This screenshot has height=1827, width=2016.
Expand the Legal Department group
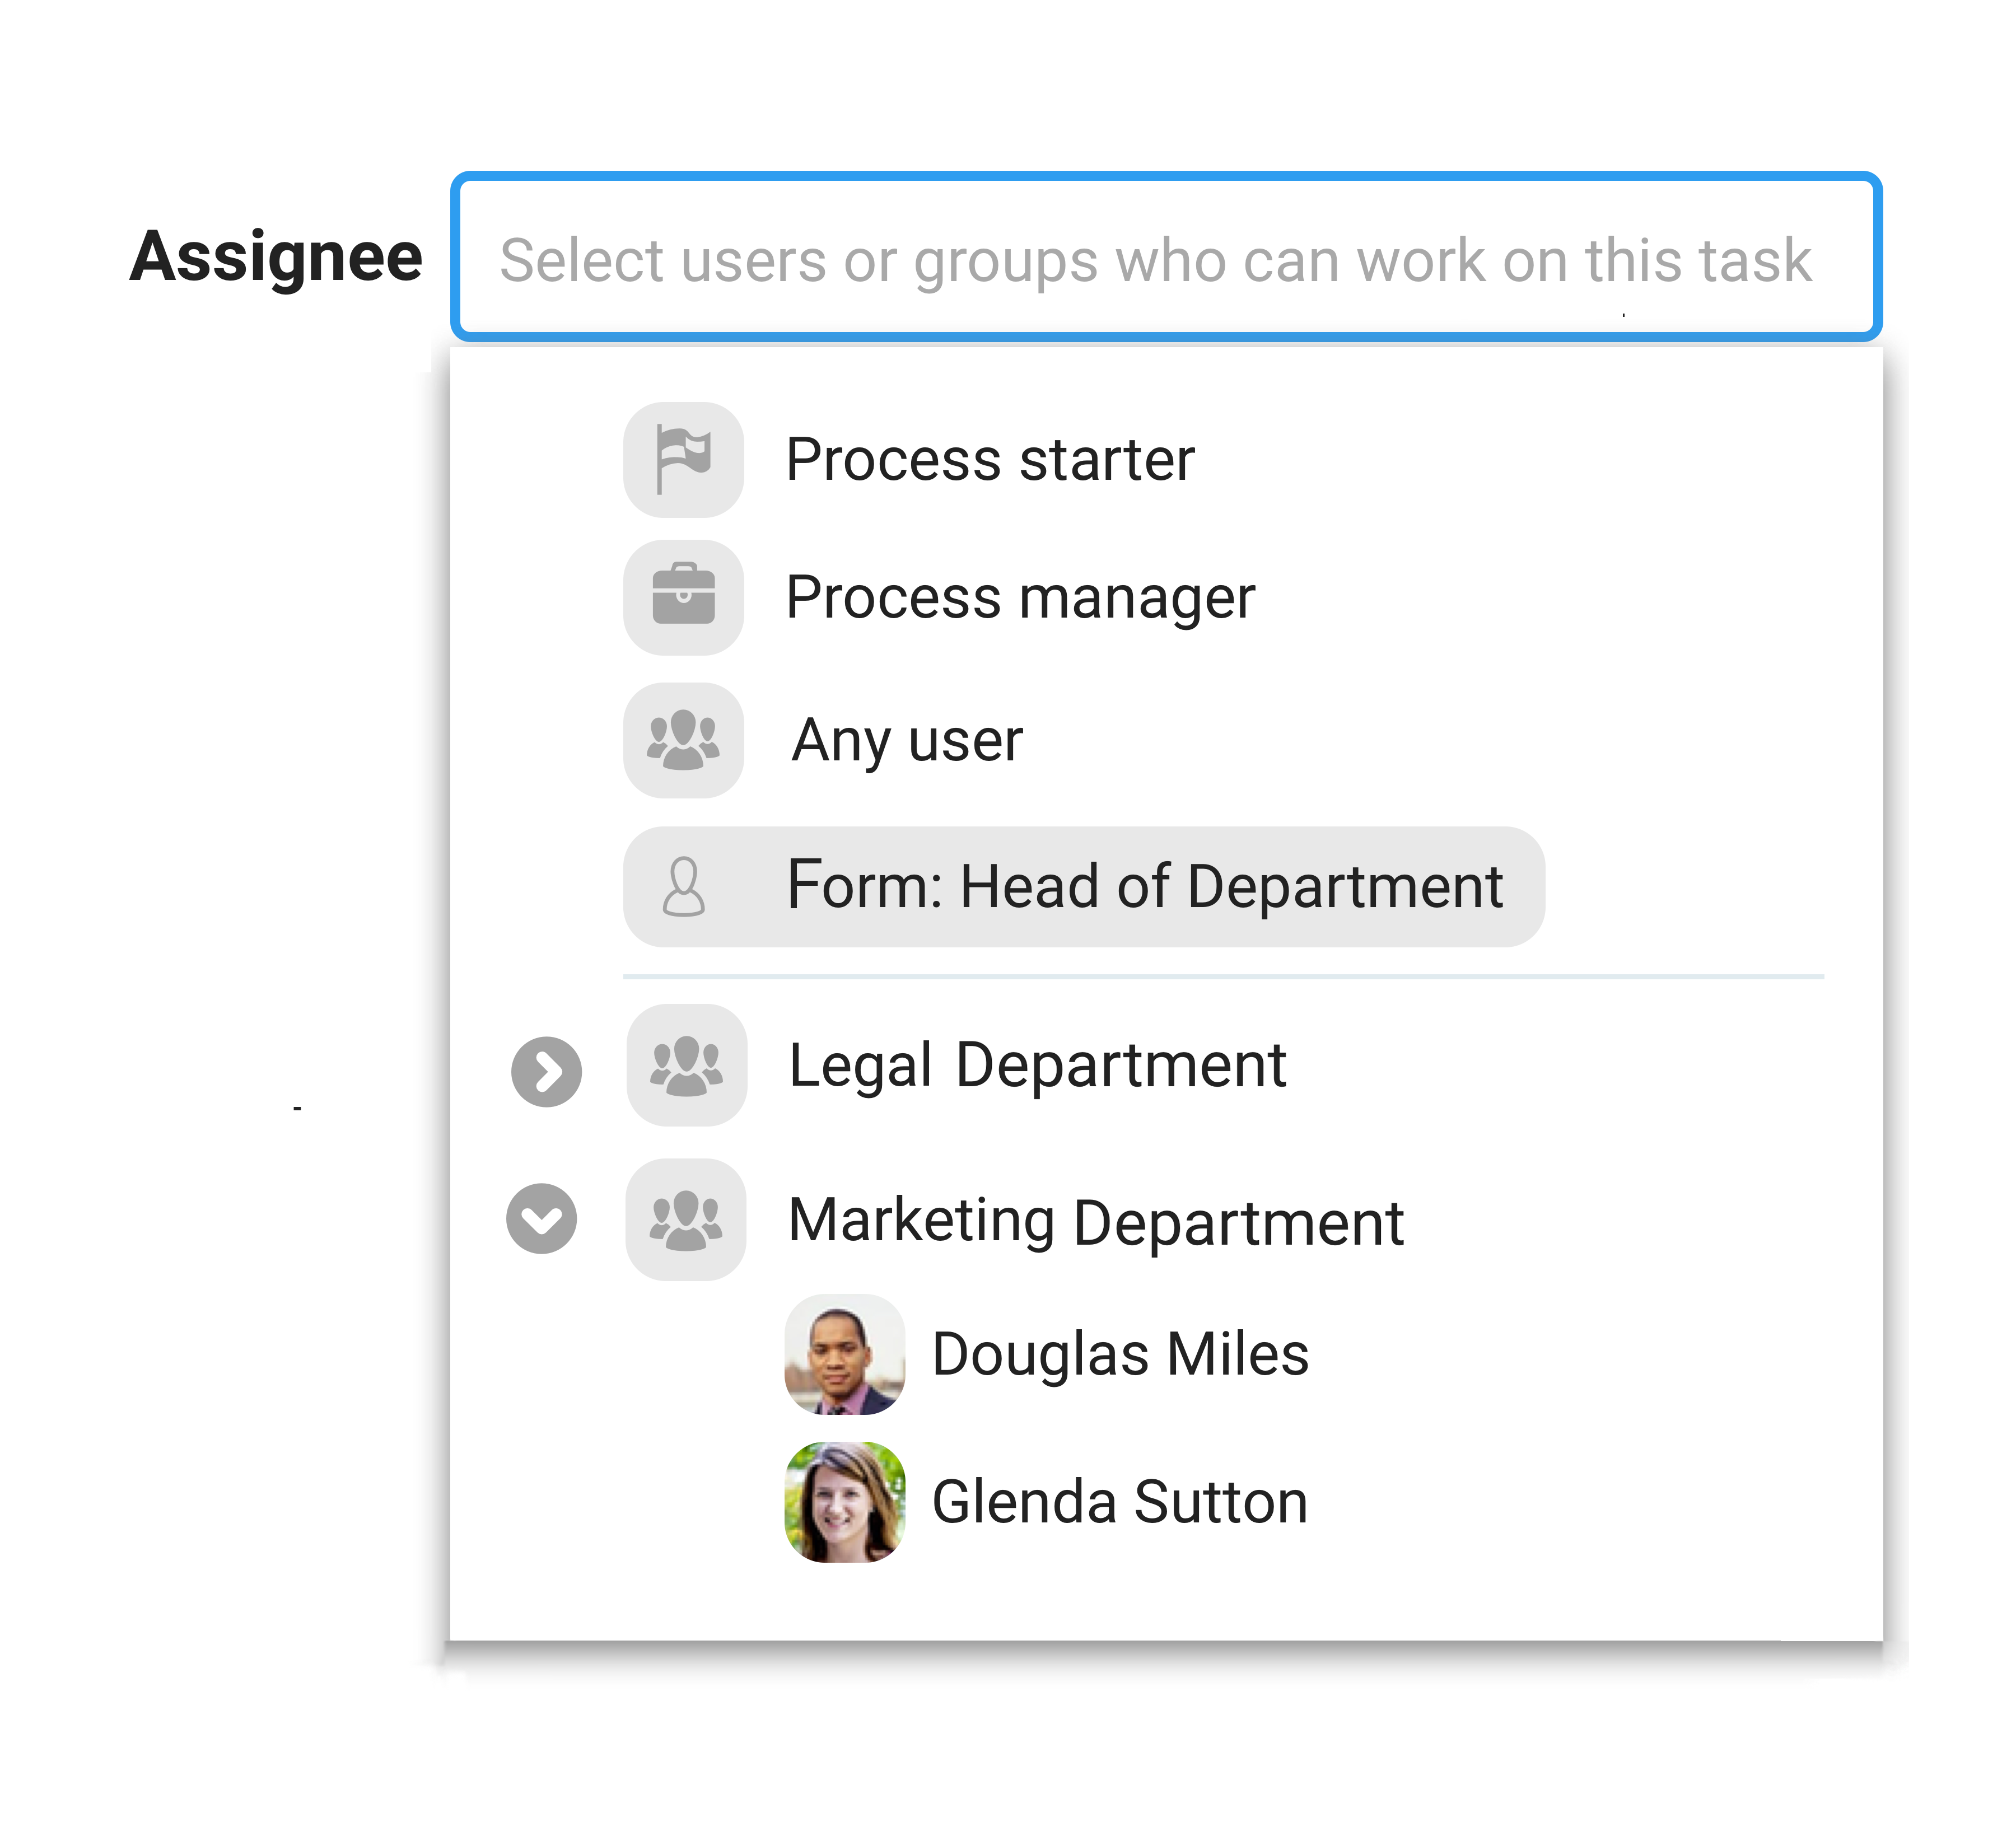(x=546, y=1072)
